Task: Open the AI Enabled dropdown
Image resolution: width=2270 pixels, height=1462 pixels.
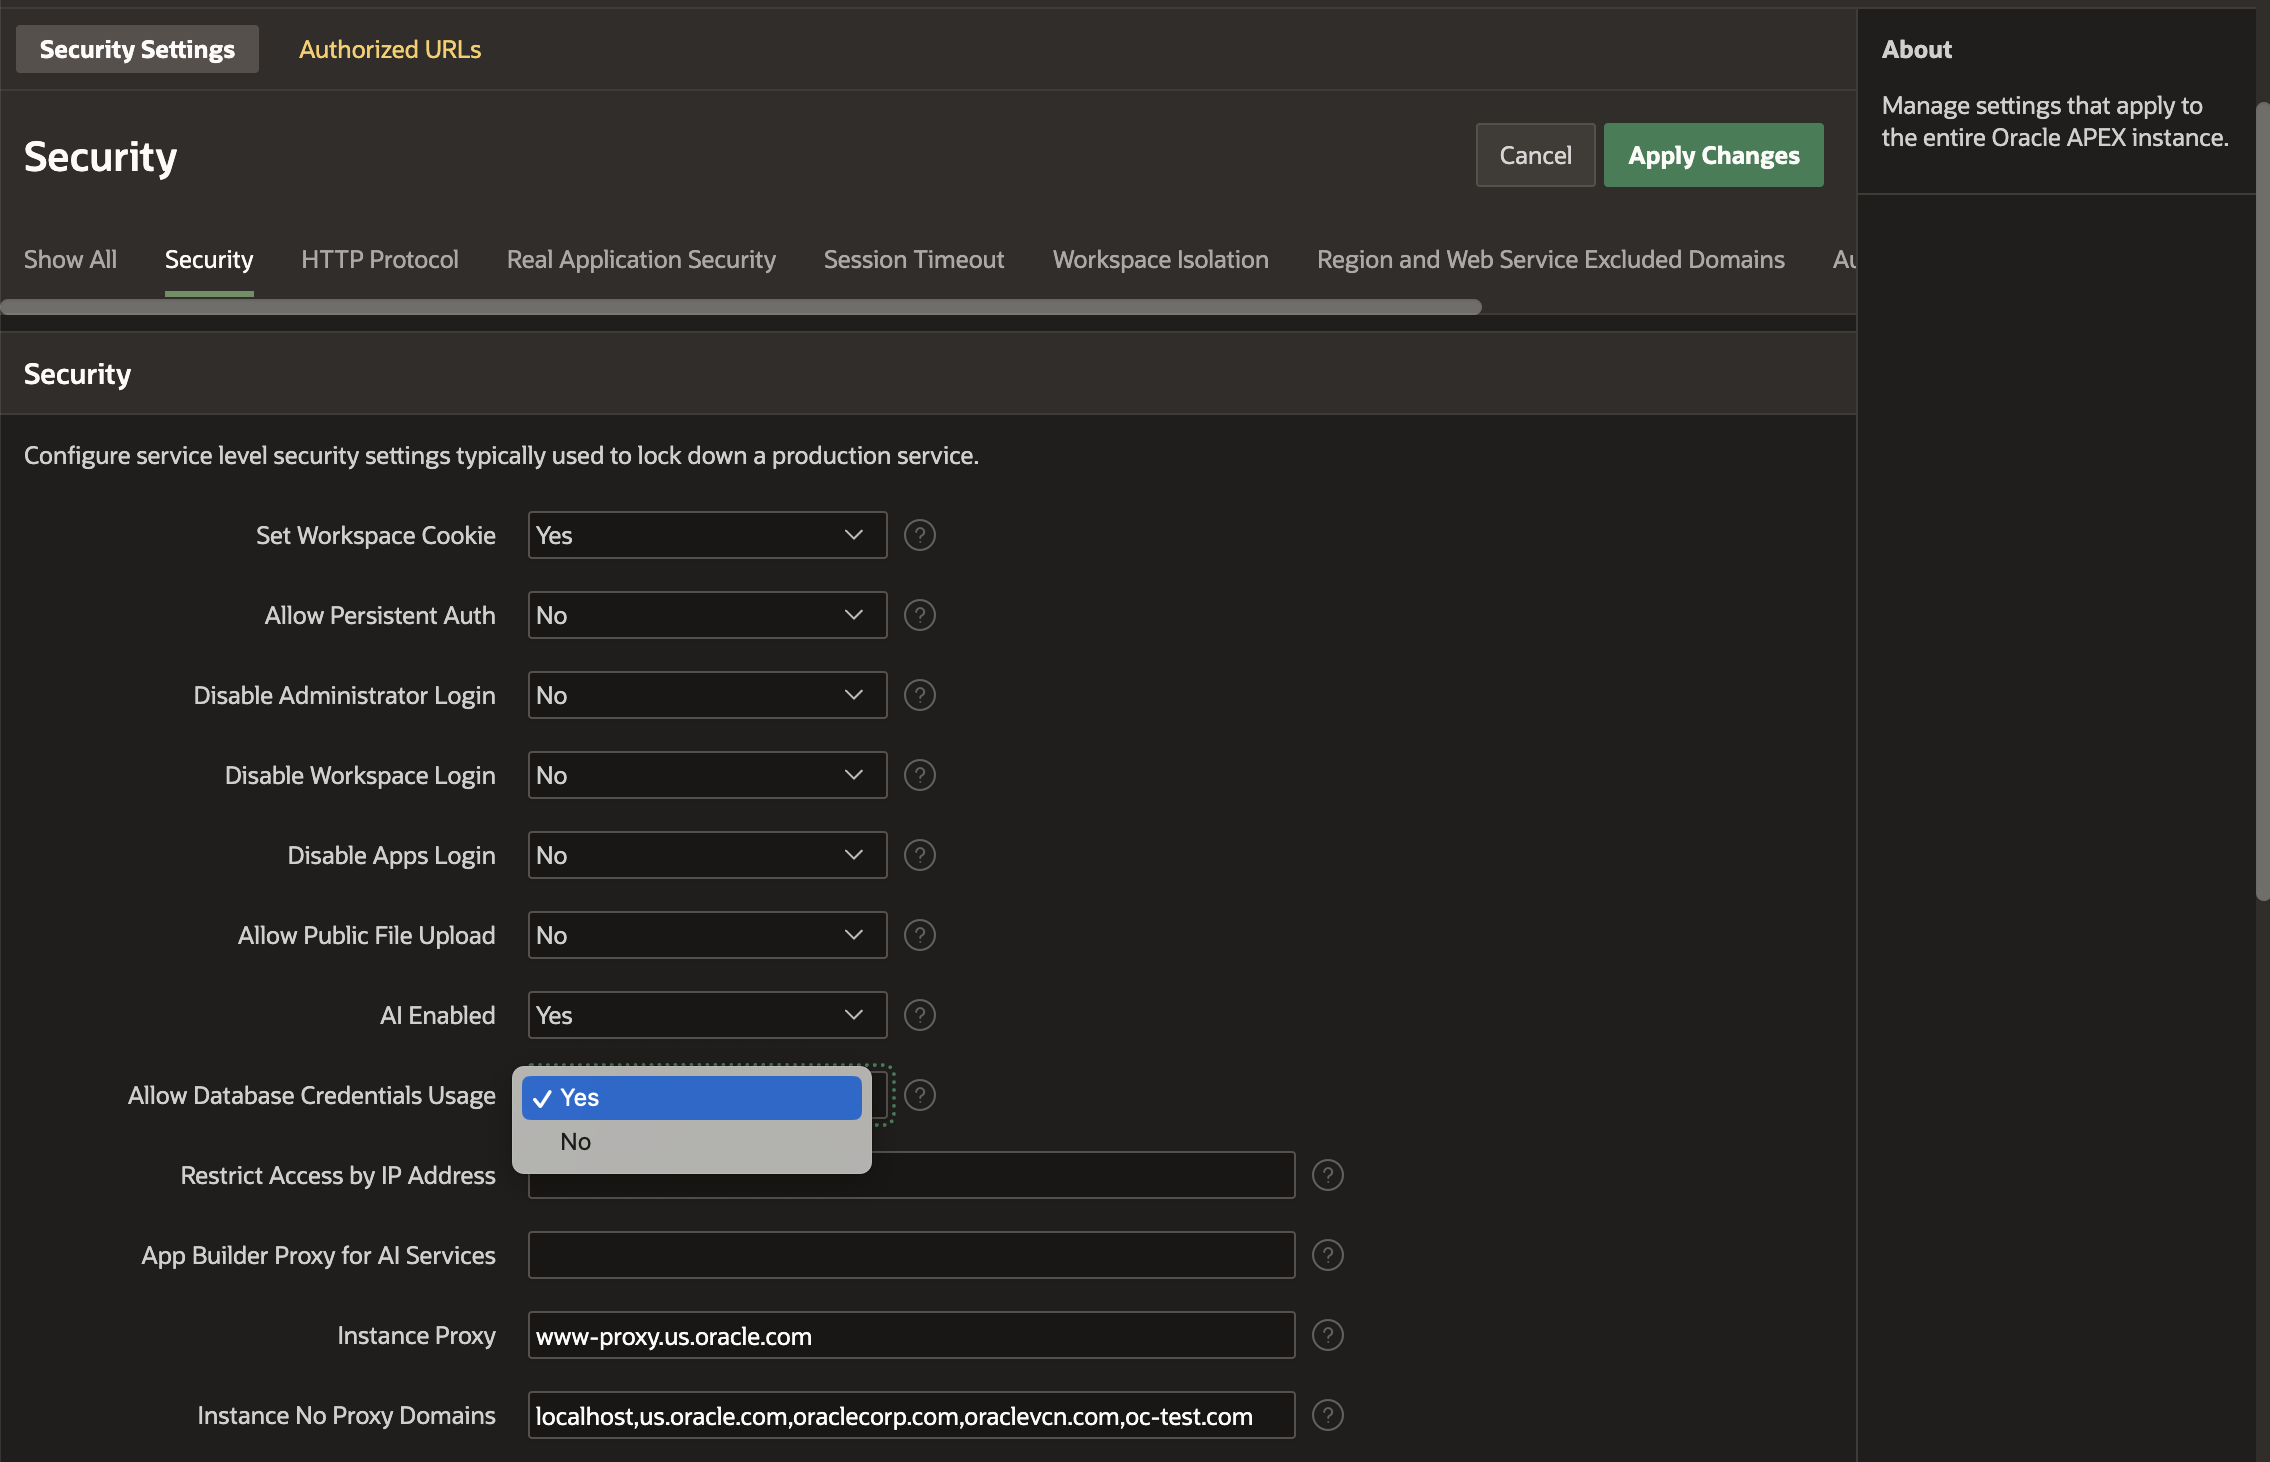Action: [706, 1015]
